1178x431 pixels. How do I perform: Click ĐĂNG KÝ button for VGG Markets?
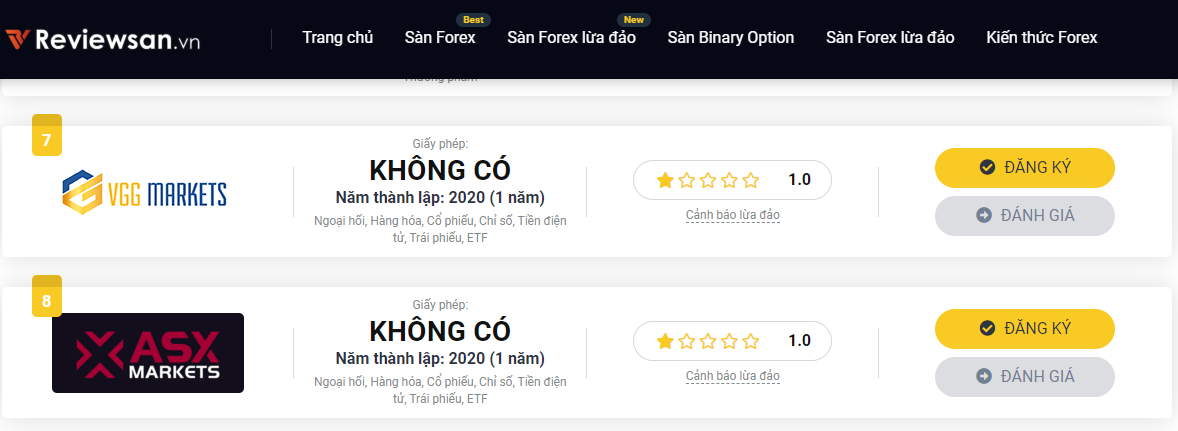coord(1025,167)
